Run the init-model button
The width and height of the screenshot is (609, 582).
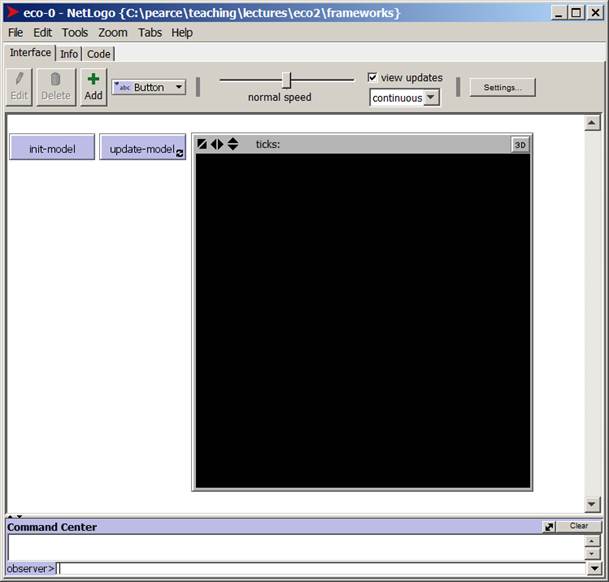52,147
